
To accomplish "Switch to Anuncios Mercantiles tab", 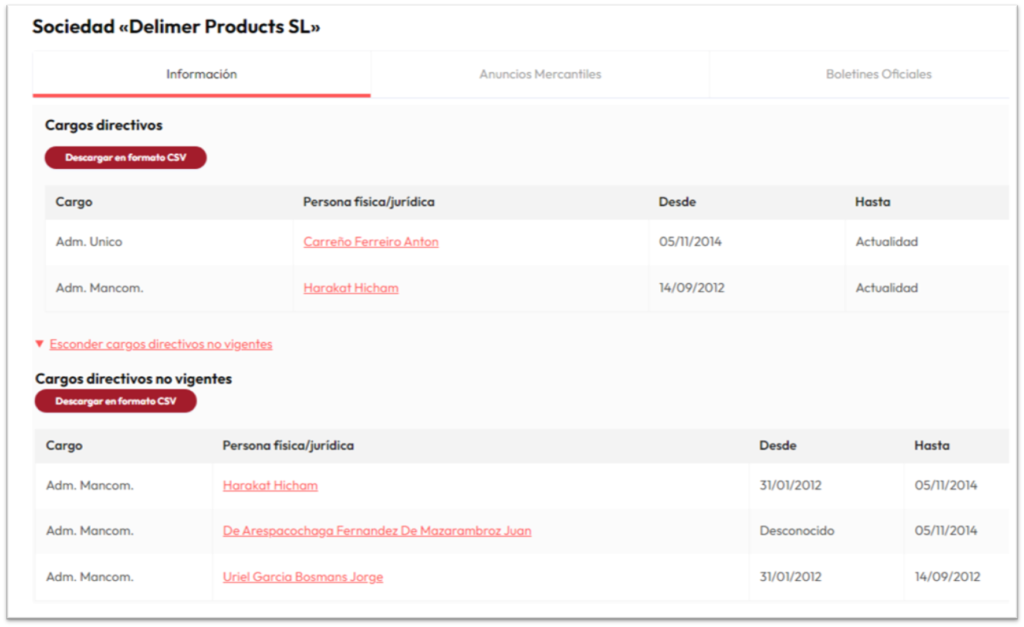I will coord(540,74).
